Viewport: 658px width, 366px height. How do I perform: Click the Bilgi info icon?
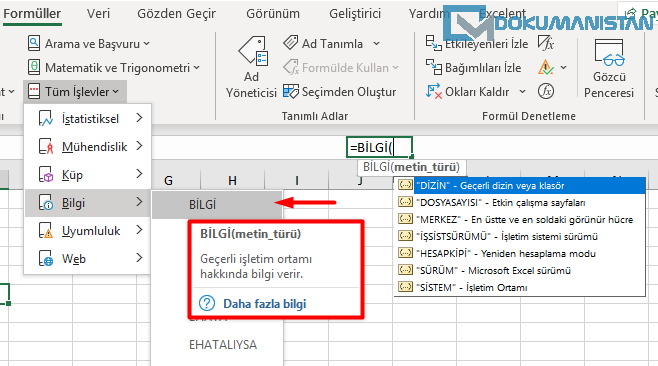click(x=46, y=203)
